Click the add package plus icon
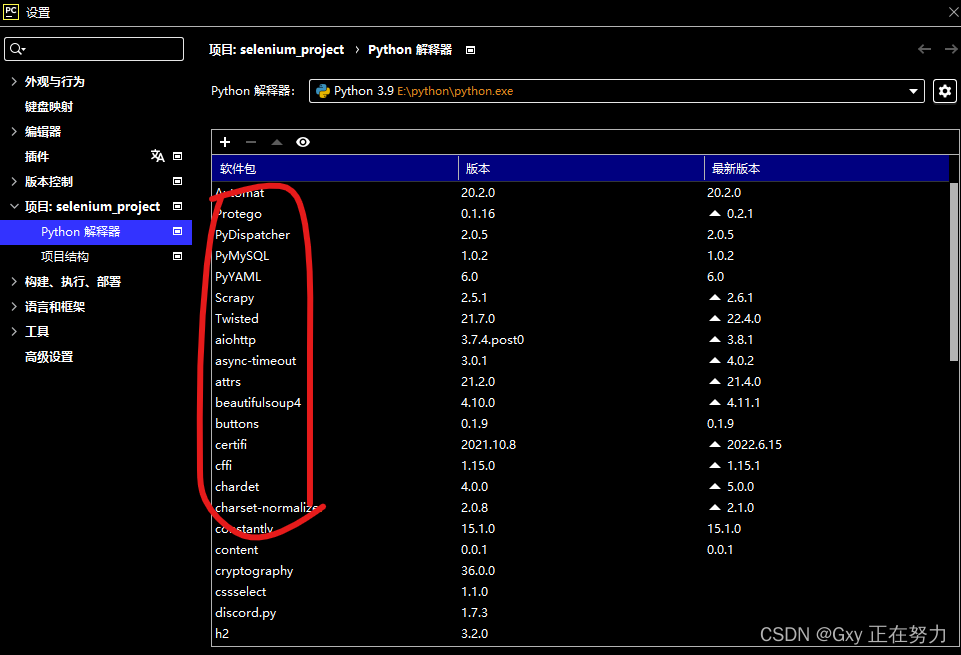Image resolution: width=961 pixels, height=655 pixels. [225, 142]
